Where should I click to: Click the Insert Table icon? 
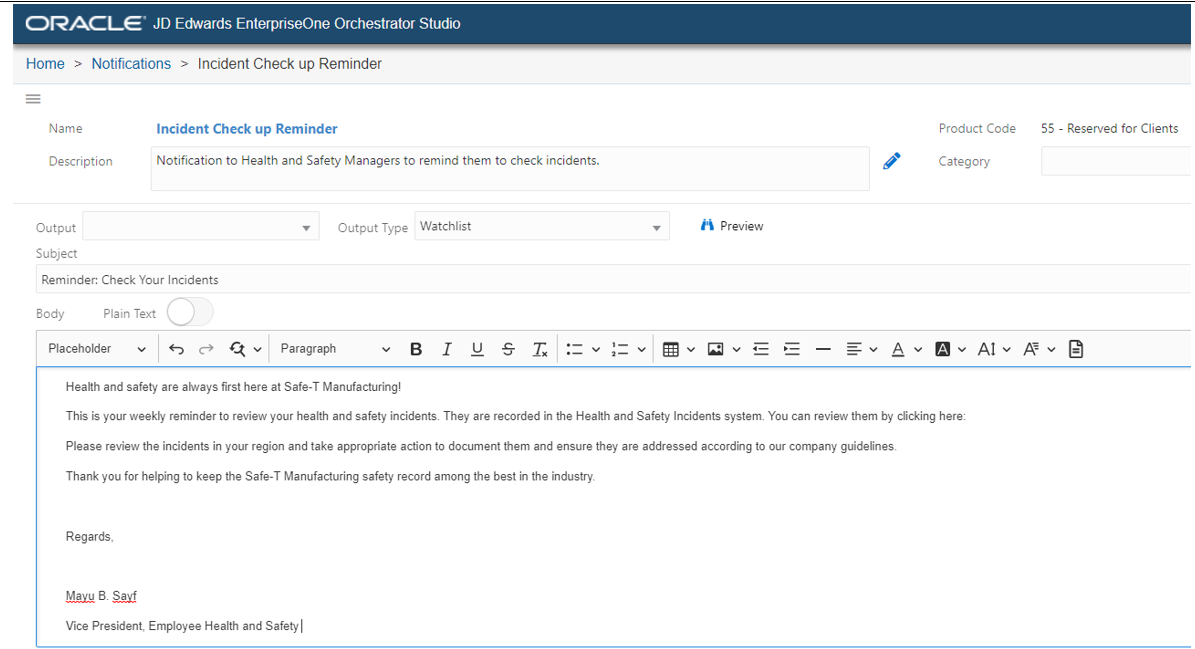tap(671, 349)
